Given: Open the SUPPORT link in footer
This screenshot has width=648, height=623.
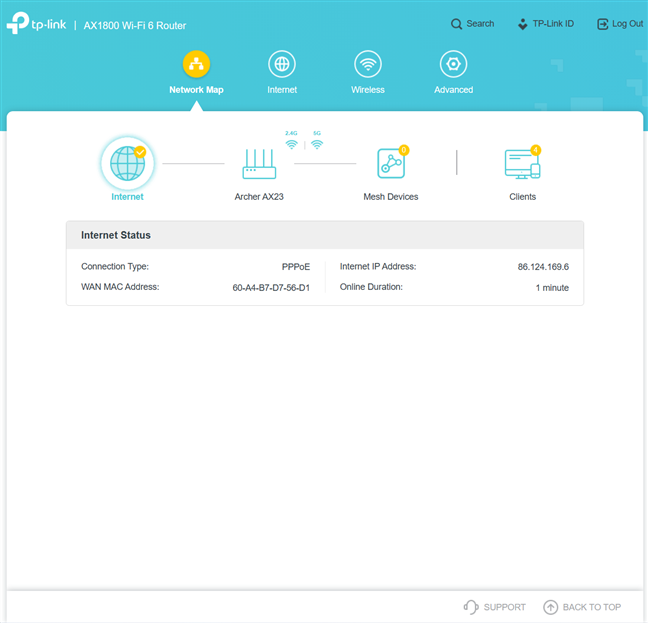Looking at the screenshot, I should [x=505, y=607].
